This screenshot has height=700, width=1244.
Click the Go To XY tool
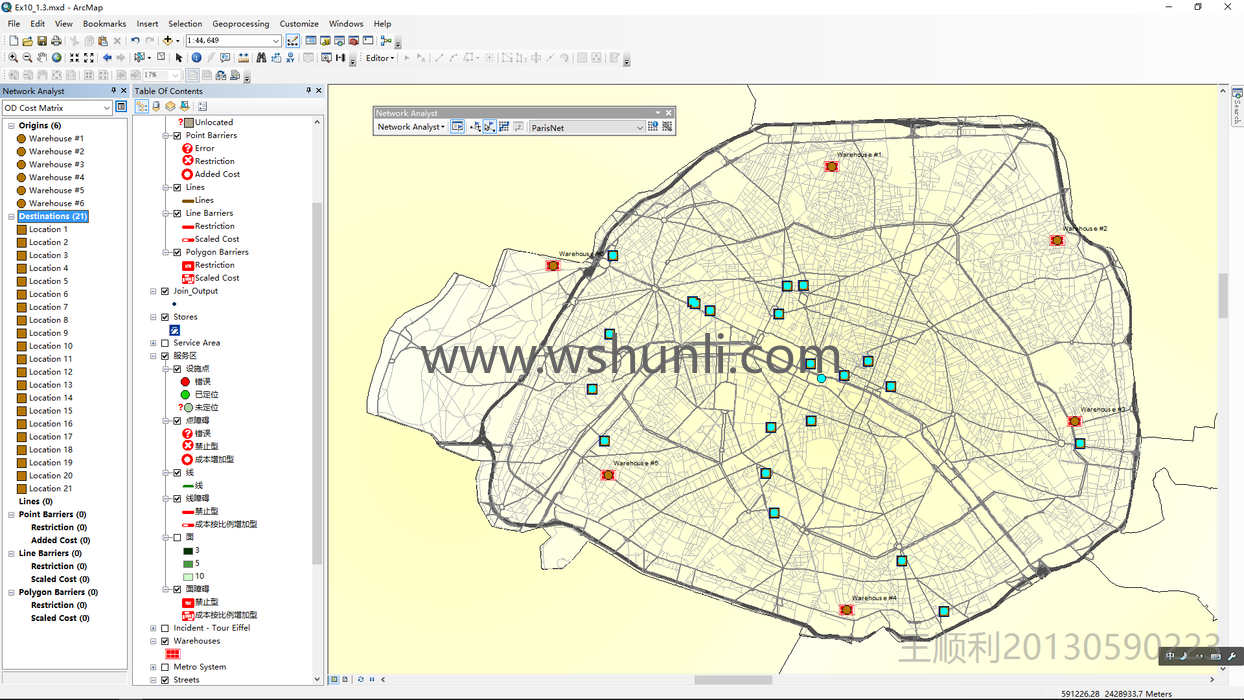pos(290,58)
